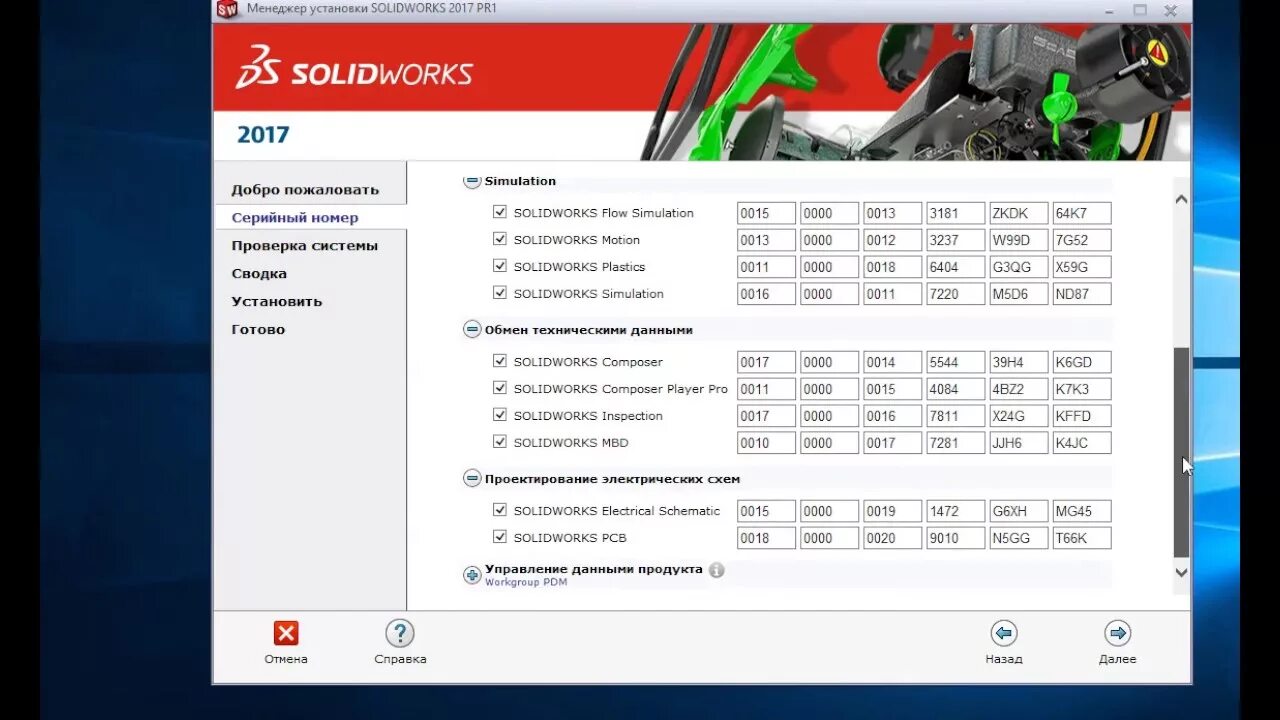
Task: Click the Далее forward arrow icon
Action: (1117, 633)
